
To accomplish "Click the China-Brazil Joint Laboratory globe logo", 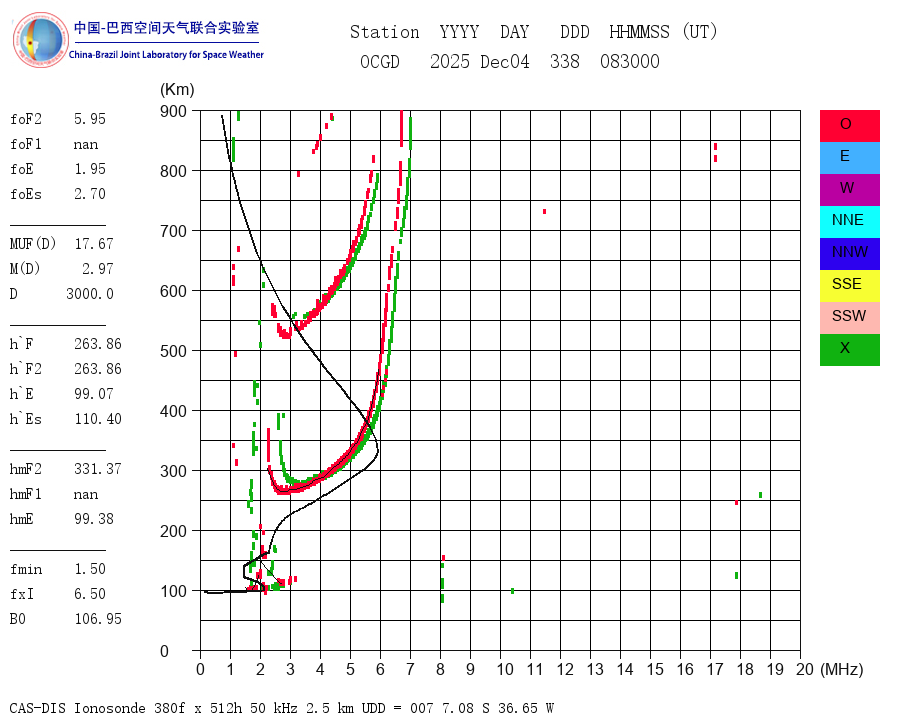I will pos(40,40).
